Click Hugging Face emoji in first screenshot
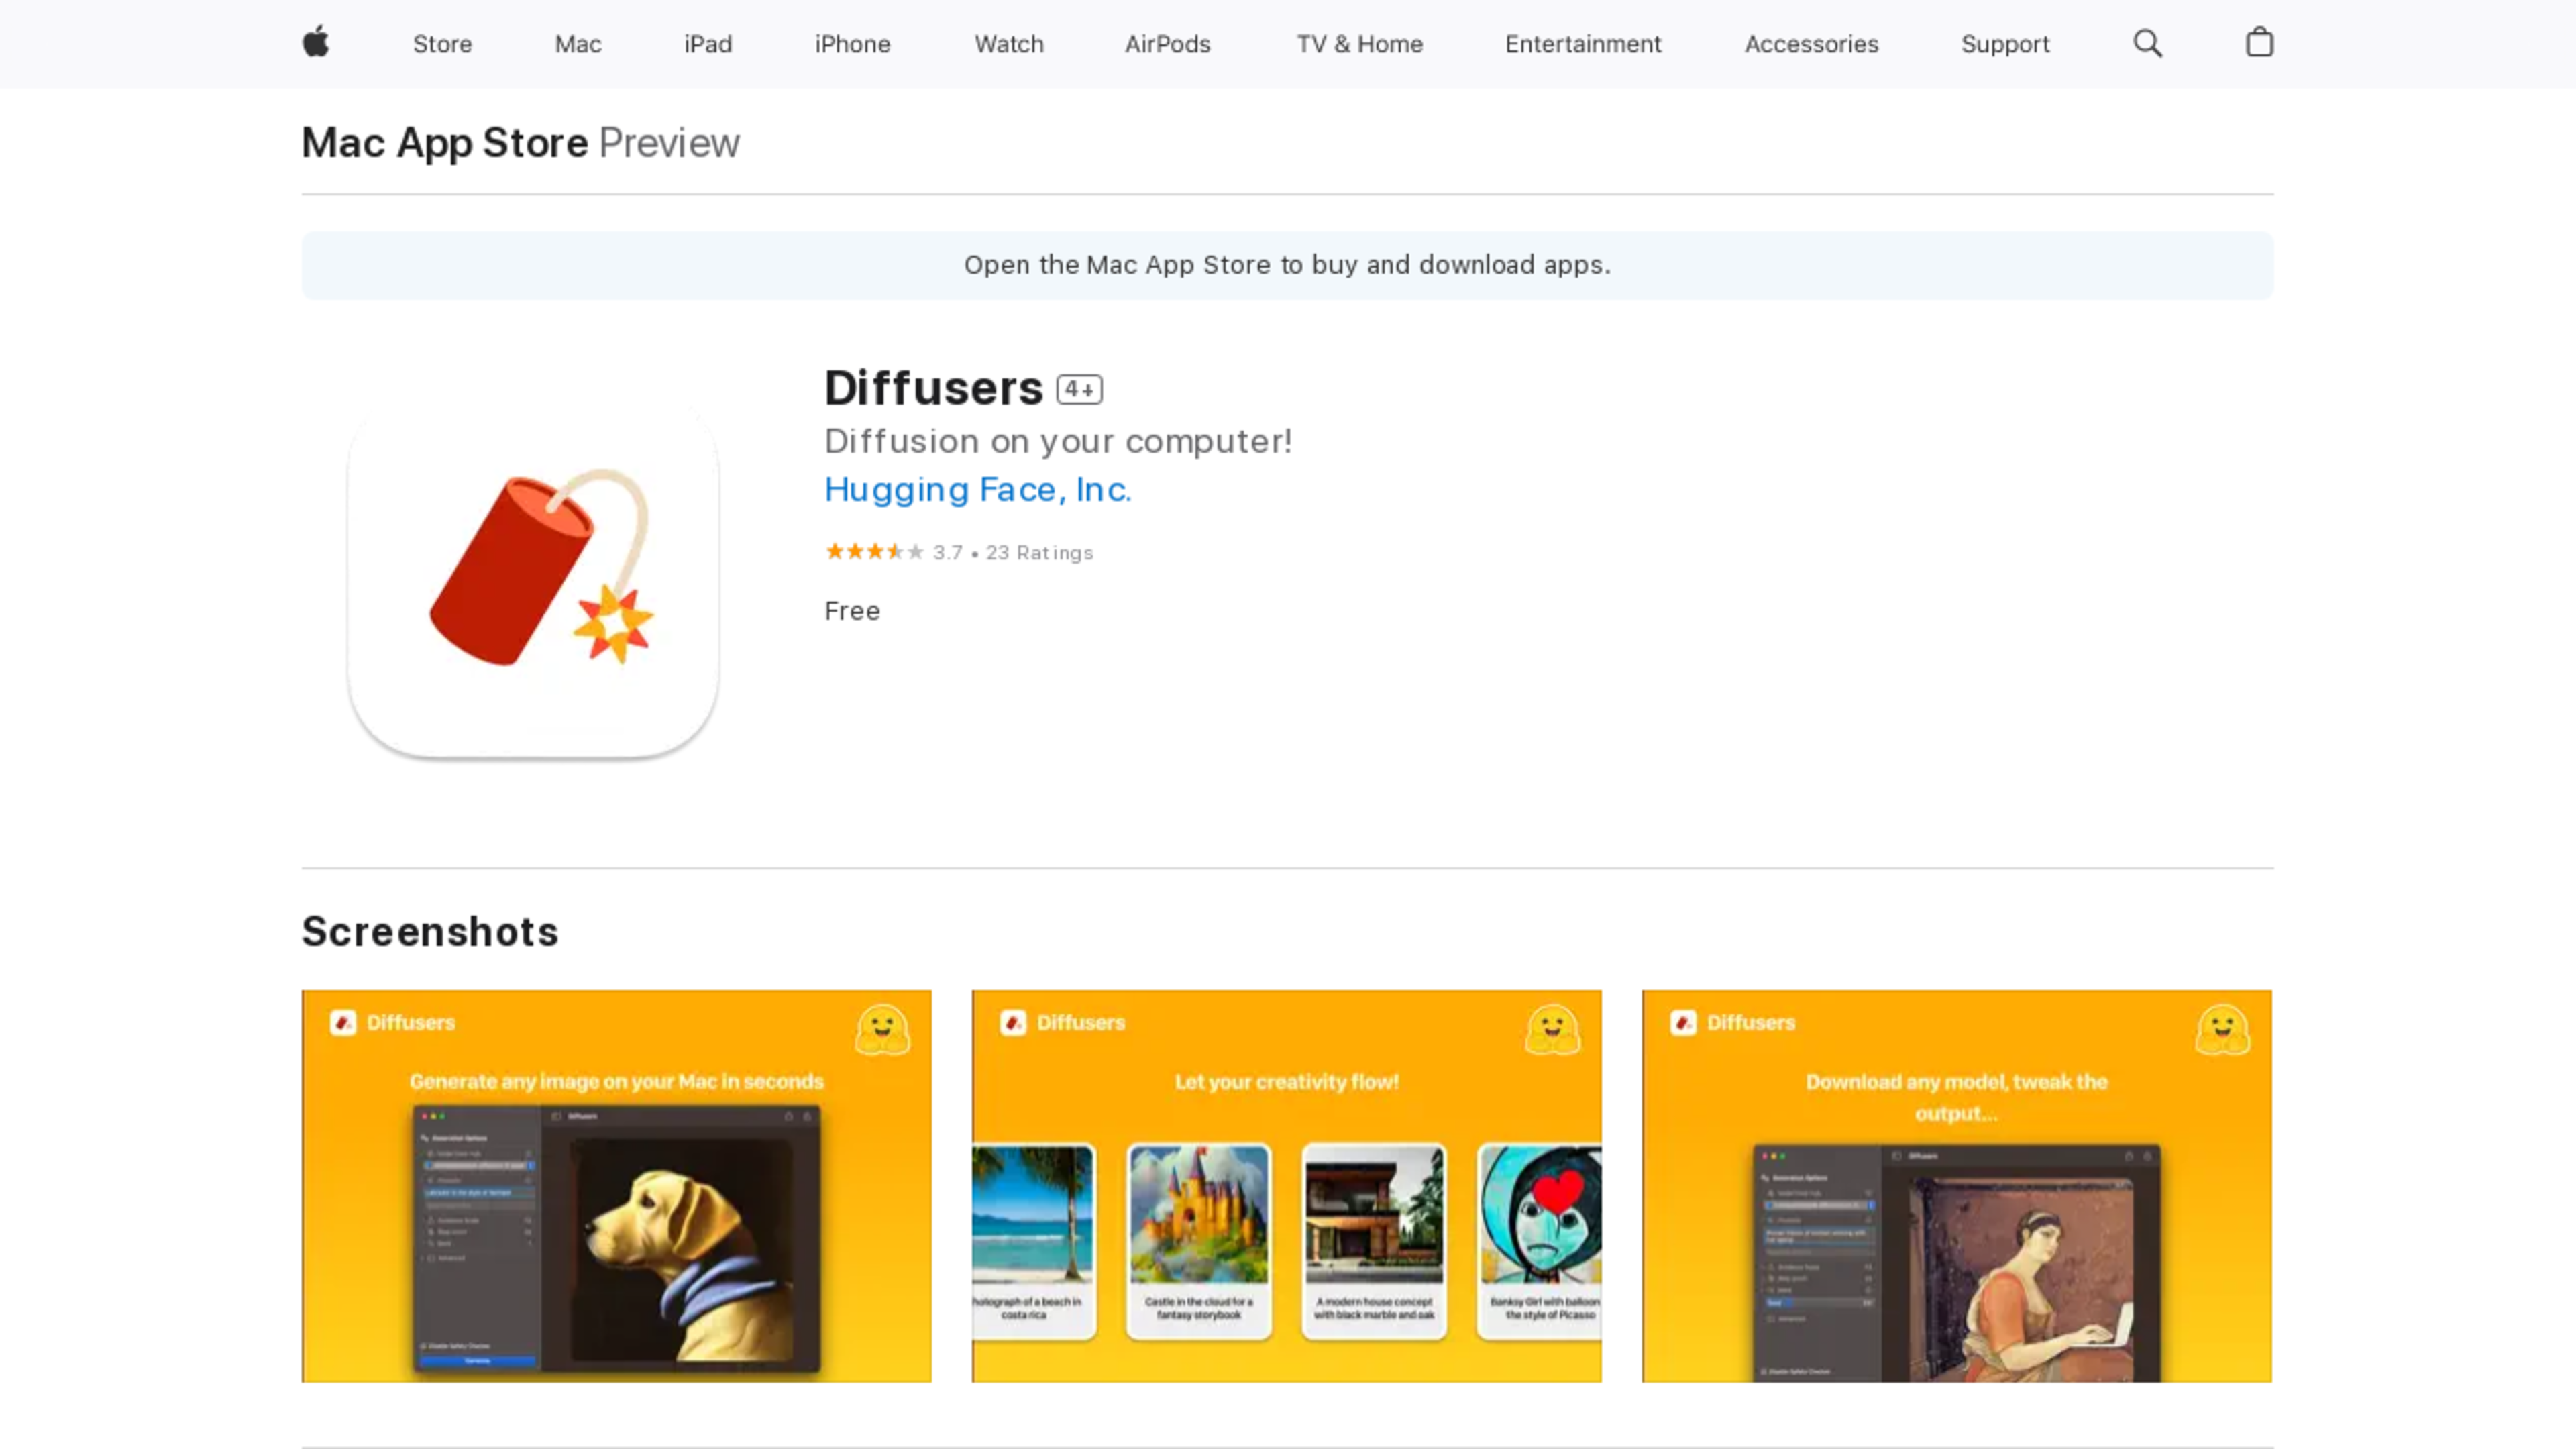Screen dimensions: 2576x1449 882,1029
